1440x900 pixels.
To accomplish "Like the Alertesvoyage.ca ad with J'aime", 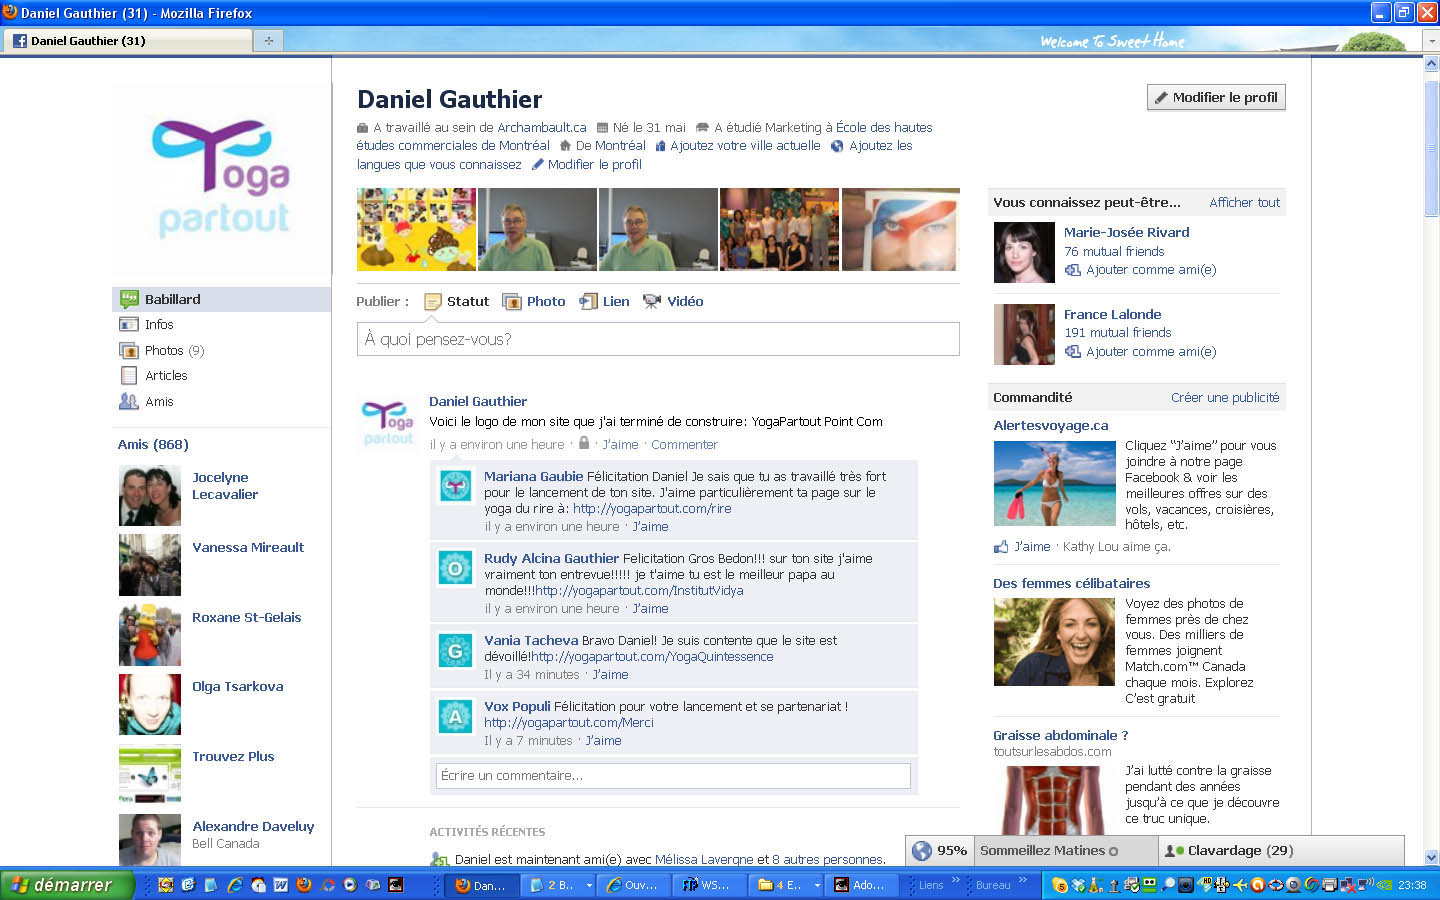I will [x=1031, y=547].
